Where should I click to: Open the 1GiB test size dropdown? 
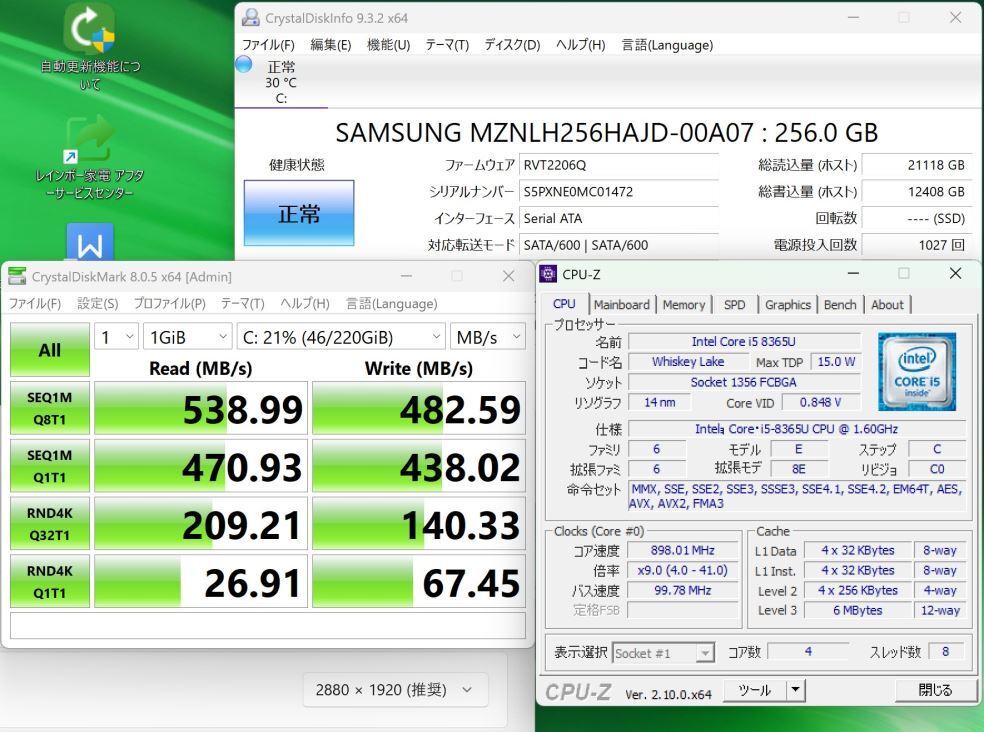coord(188,337)
